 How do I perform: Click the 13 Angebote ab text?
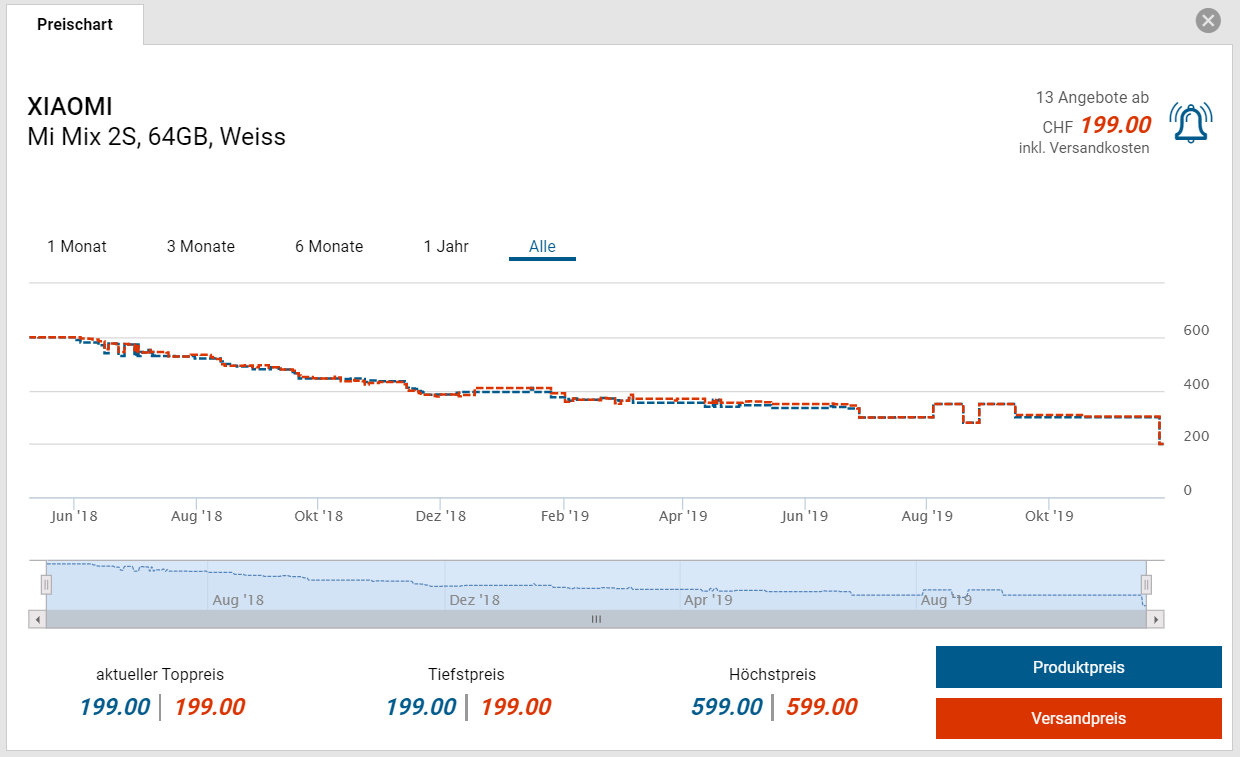tap(1092, 97)
